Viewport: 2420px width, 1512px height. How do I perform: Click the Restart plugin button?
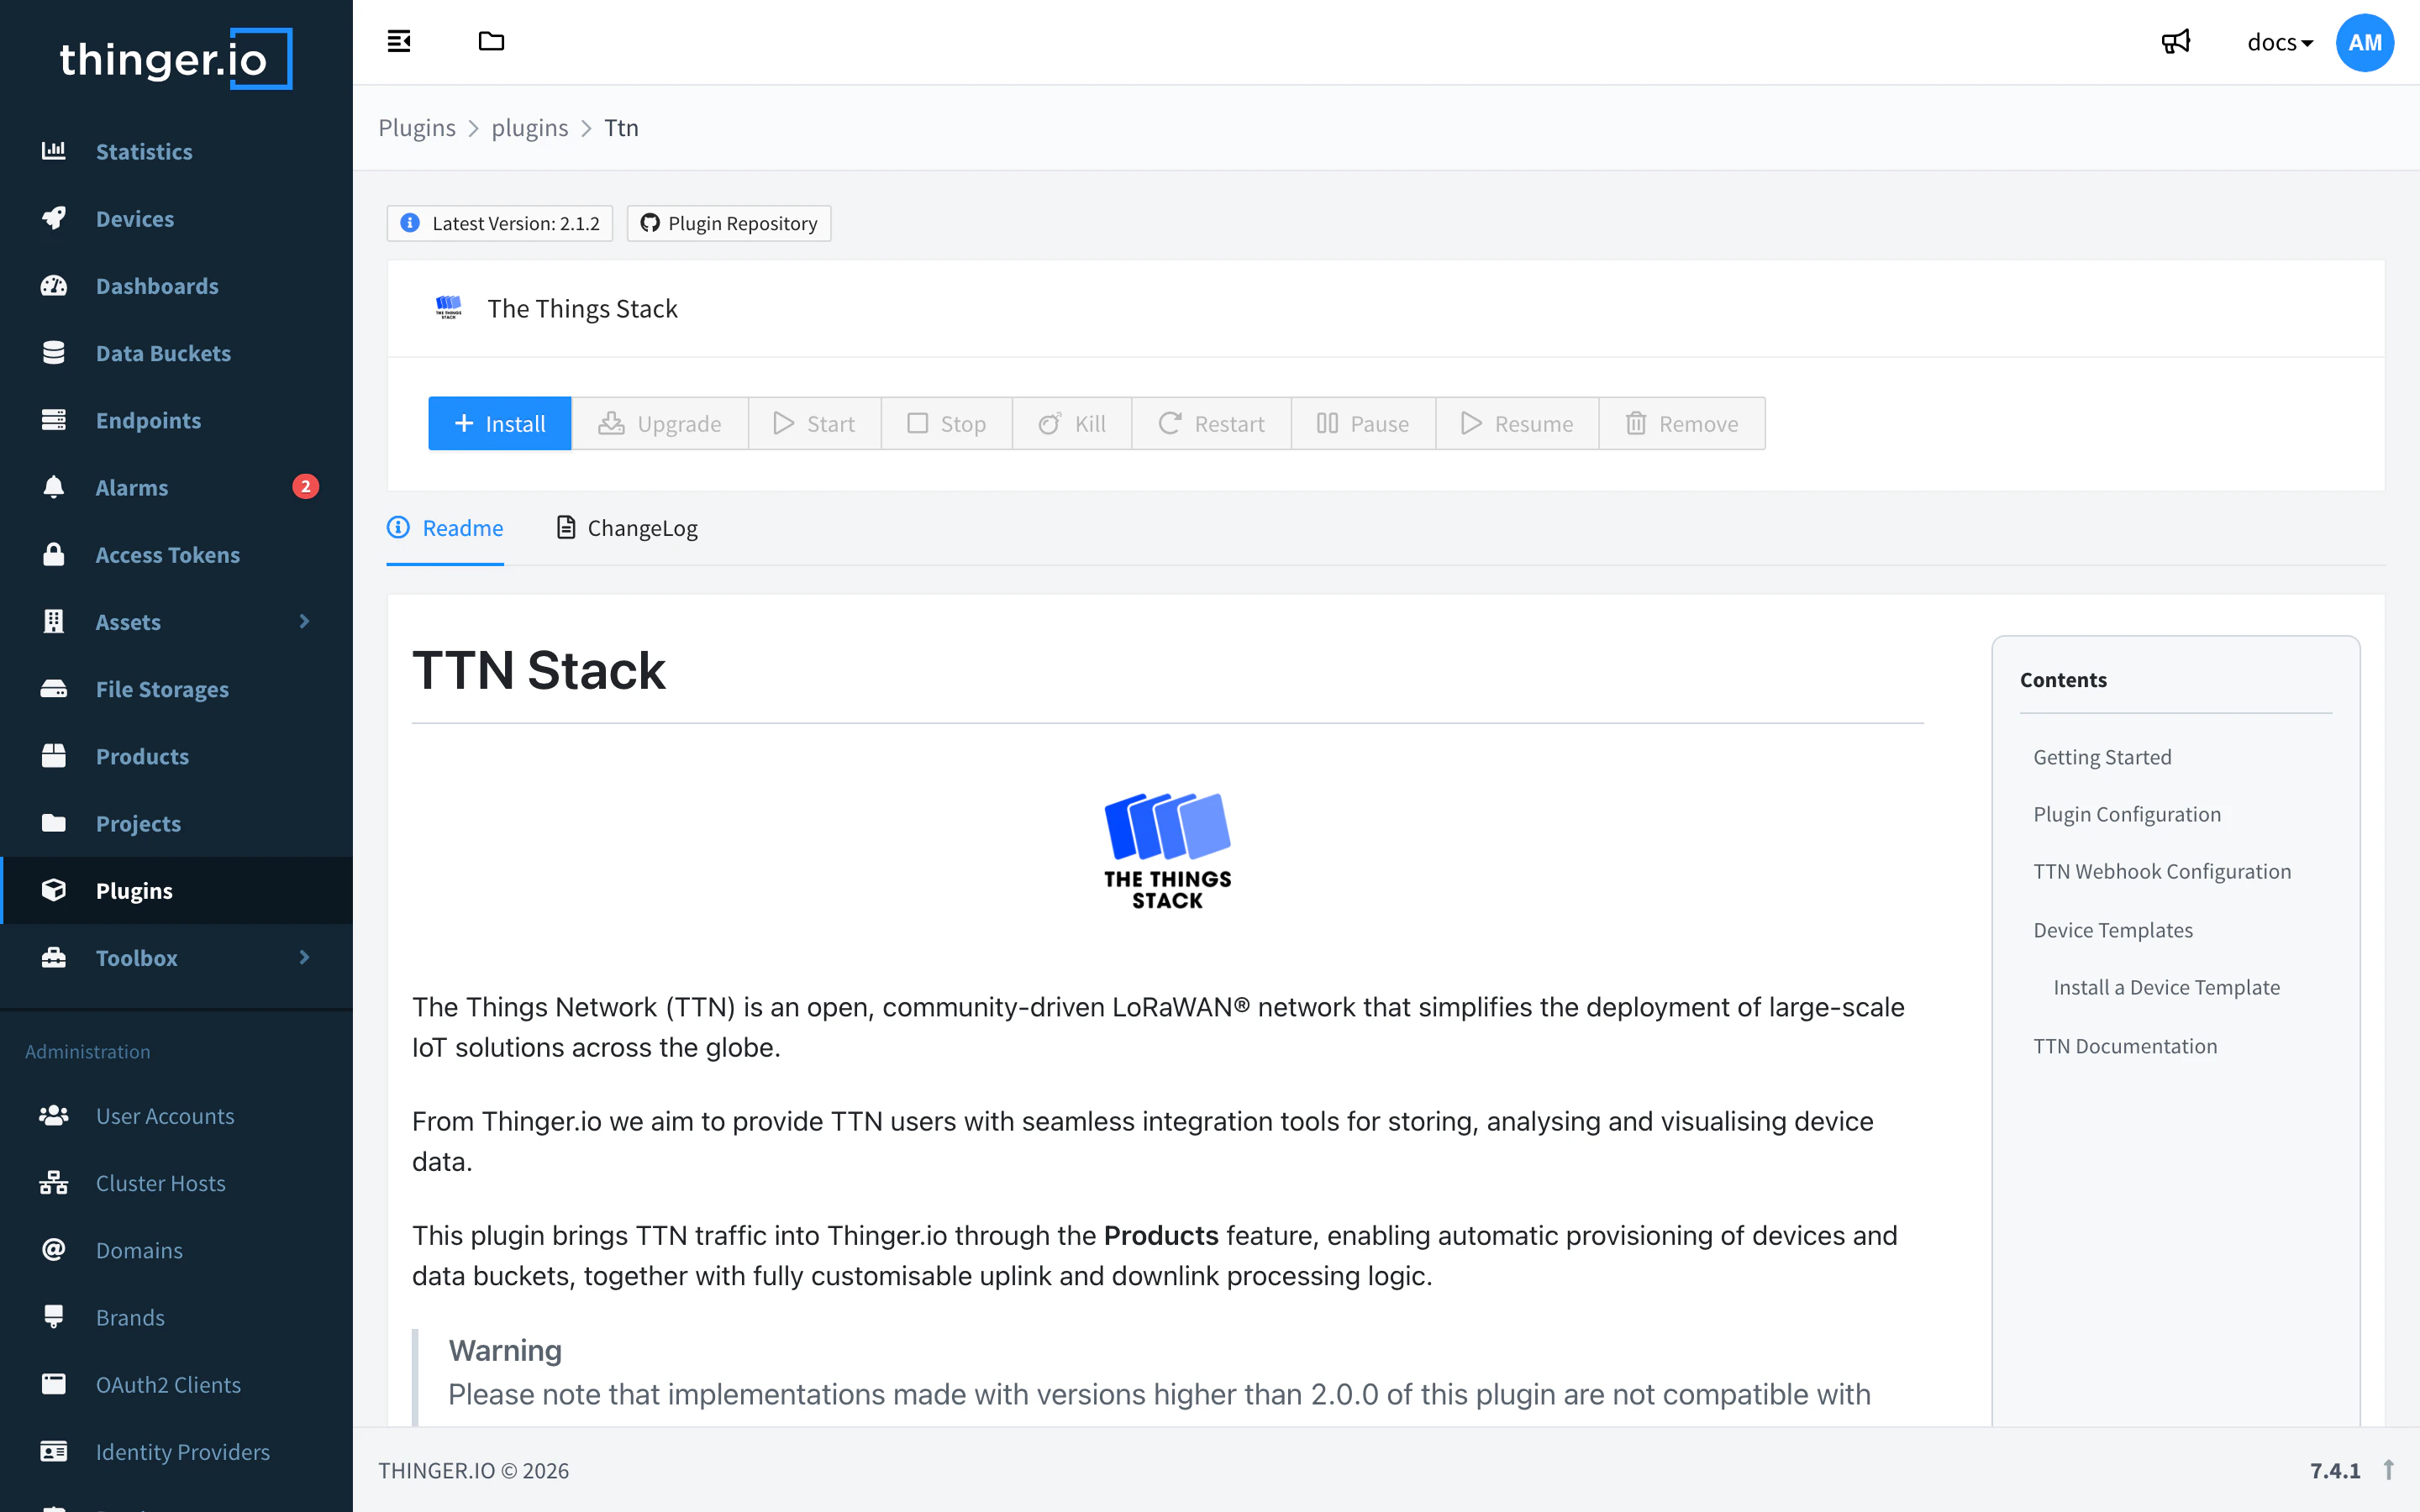[x=1211, y=423]
